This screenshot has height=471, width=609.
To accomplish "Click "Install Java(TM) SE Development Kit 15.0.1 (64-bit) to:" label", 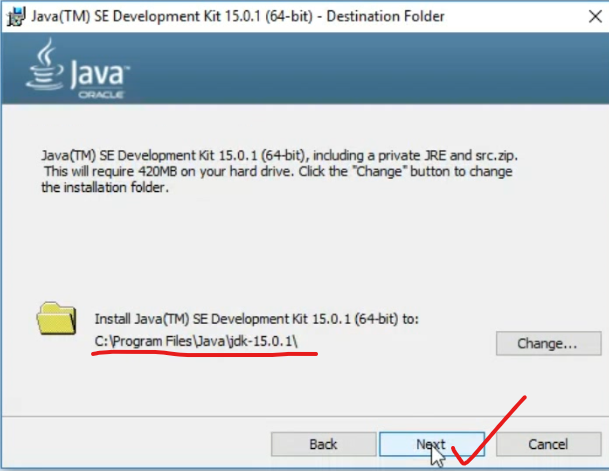I will (257, 319).
